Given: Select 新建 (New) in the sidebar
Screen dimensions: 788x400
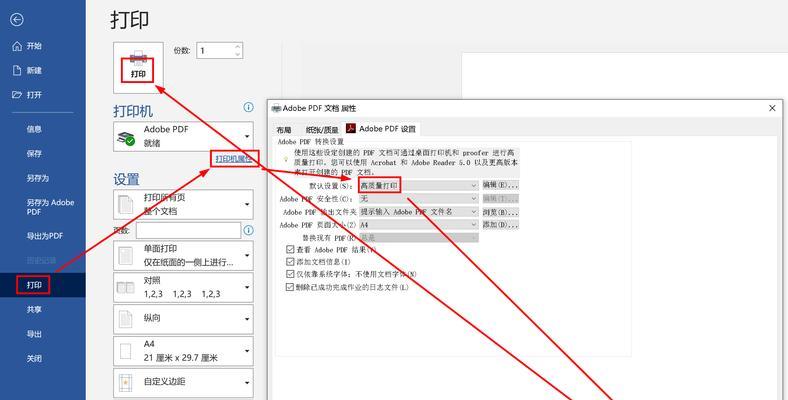Looking at the screenshot, I should coord(27,70).
